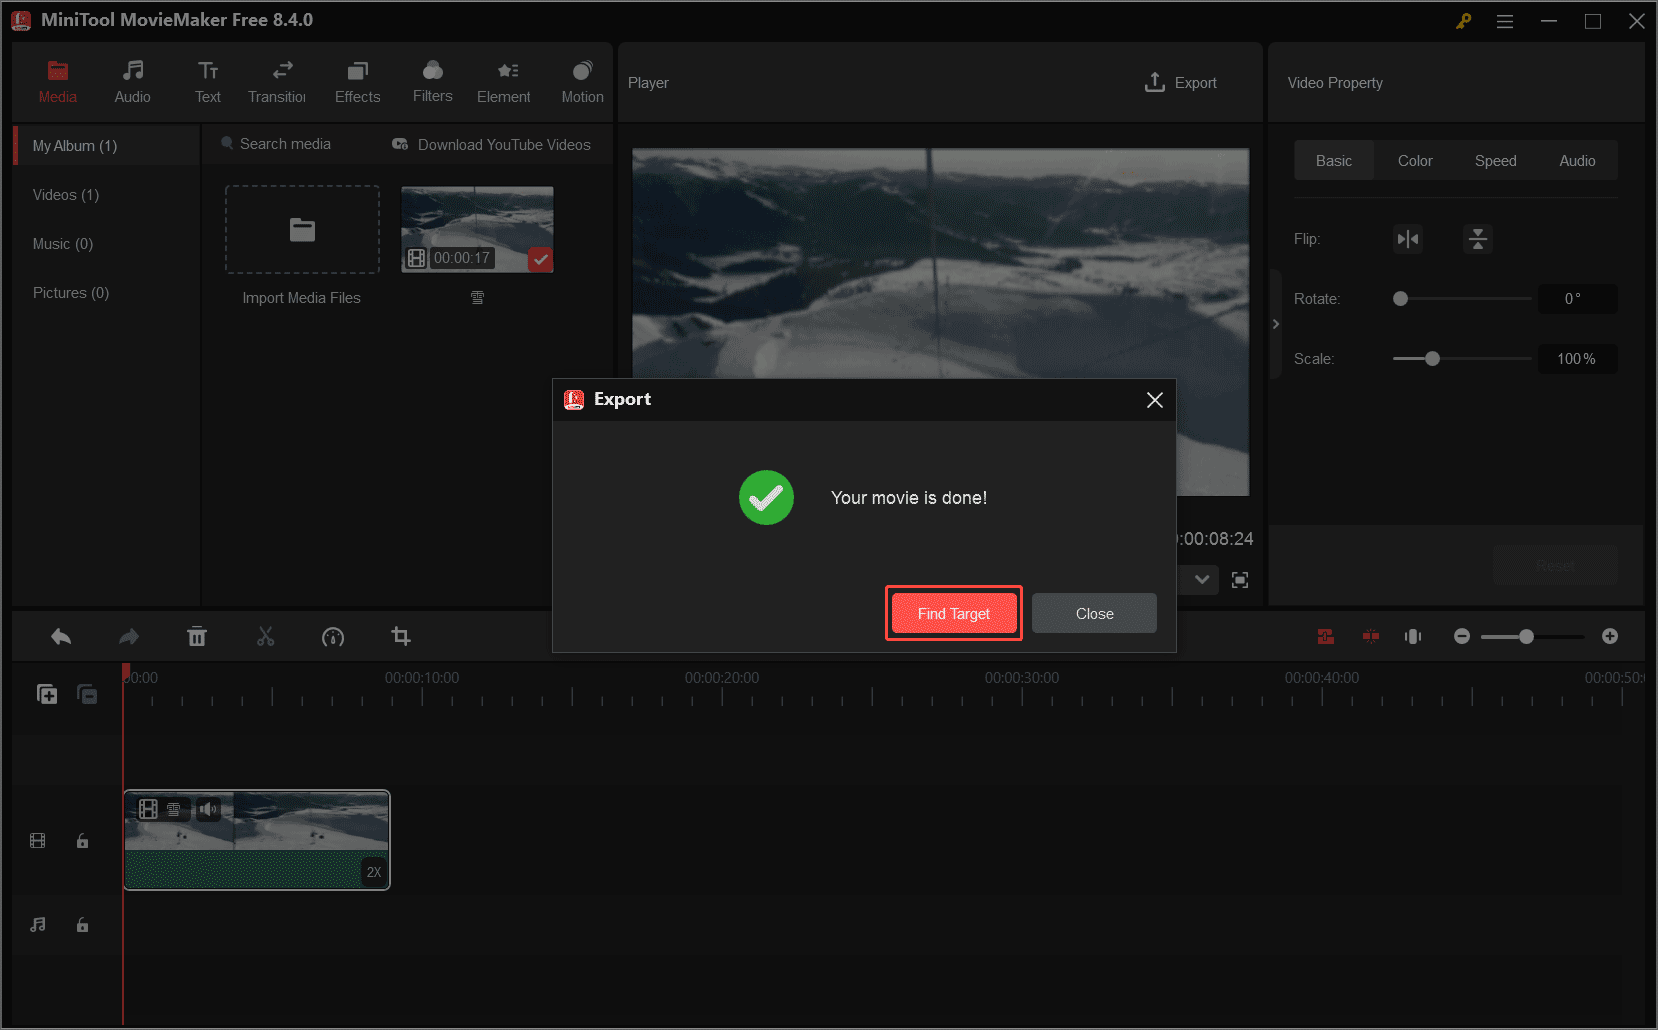Select the Crop tool icon

click(400, 636)
